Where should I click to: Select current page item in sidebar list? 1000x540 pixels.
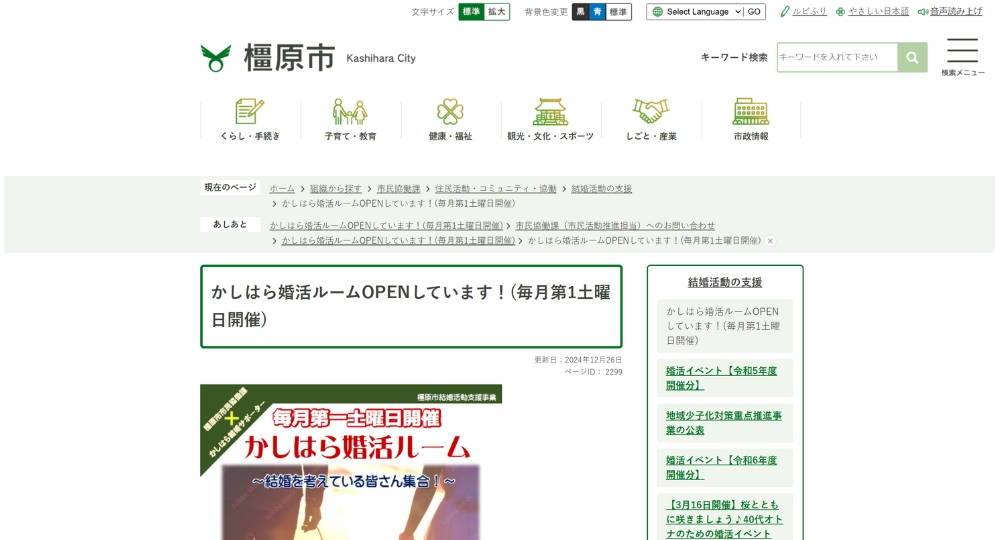(724, 326)
